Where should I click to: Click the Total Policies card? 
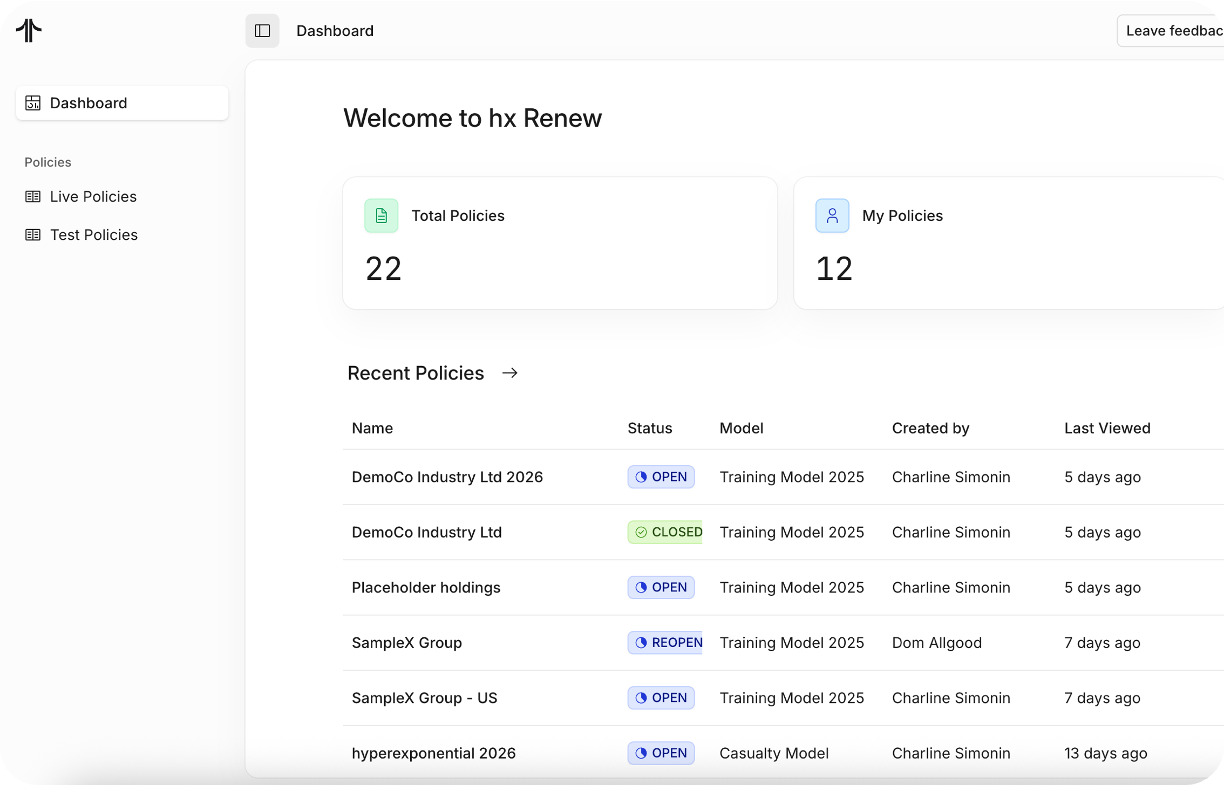559,243
